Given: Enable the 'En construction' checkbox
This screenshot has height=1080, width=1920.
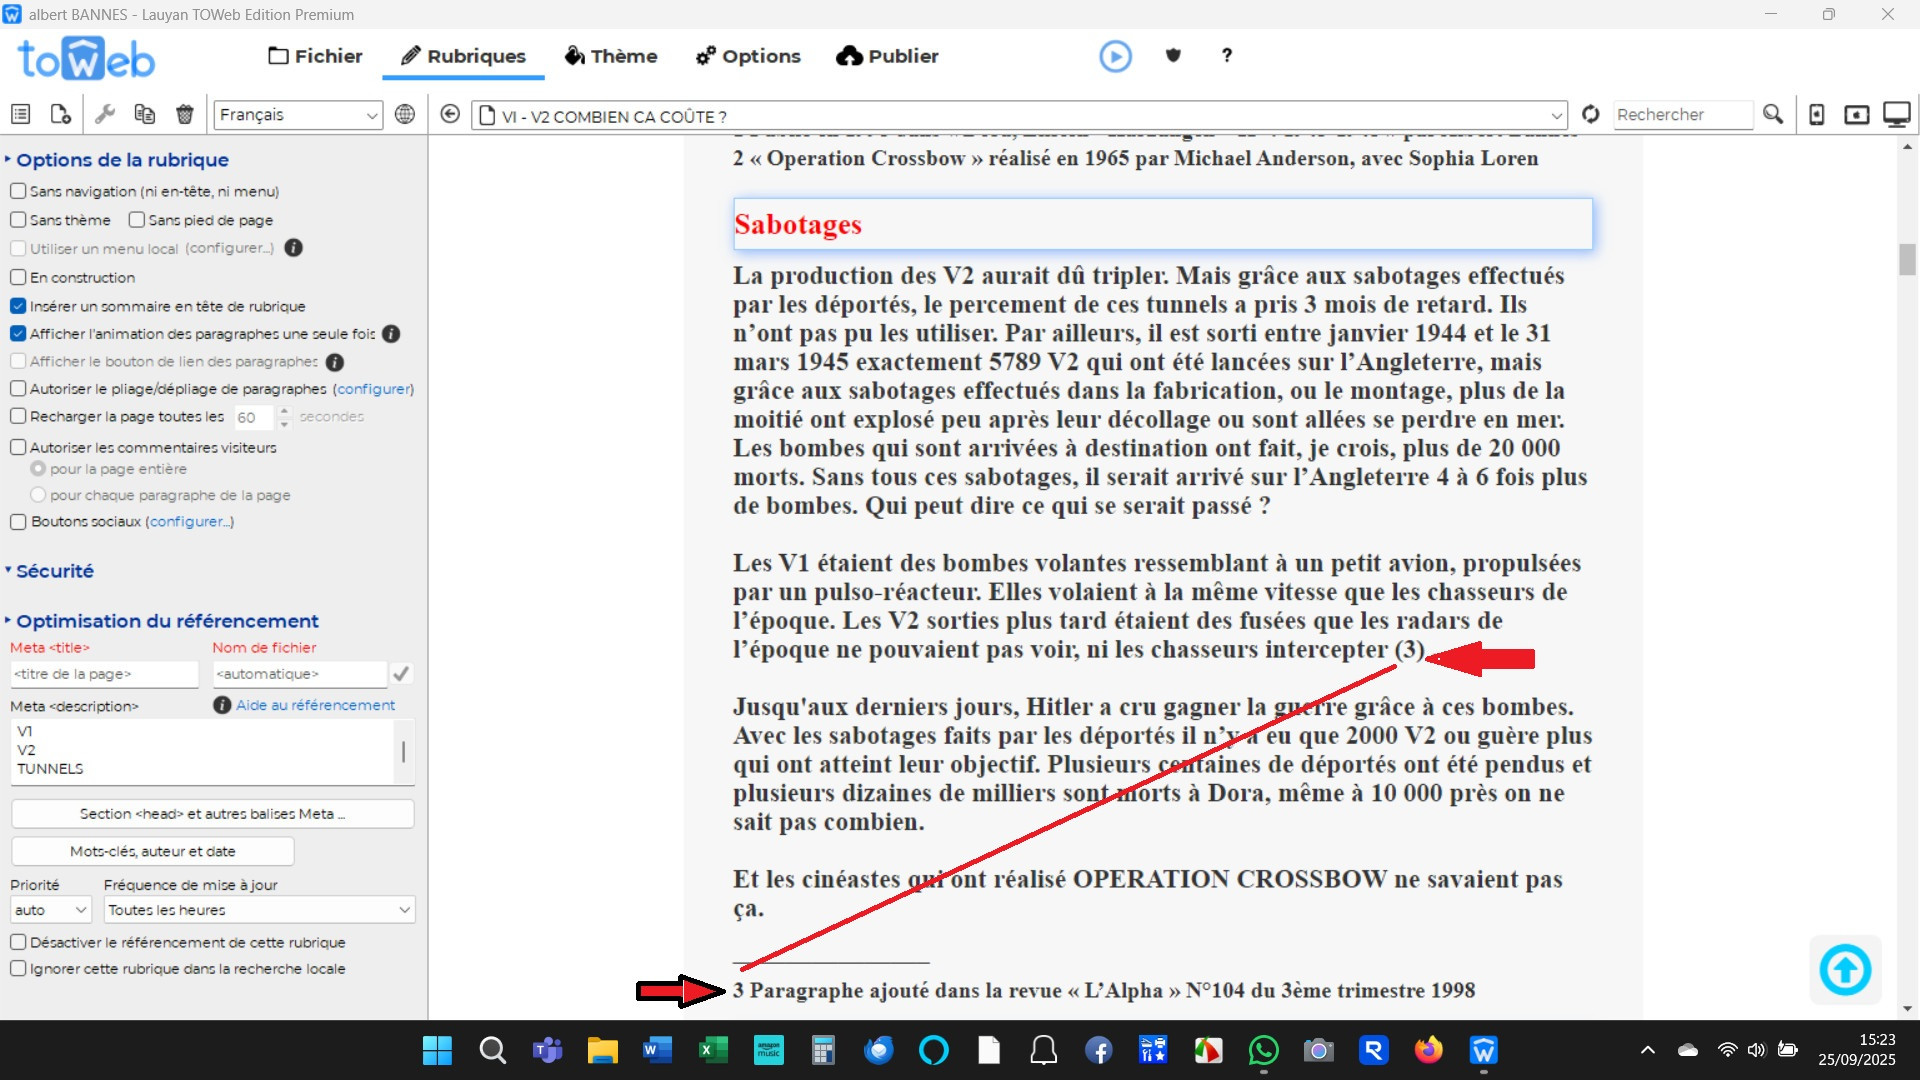Looking at the screenshot, I should coord(18,277).
